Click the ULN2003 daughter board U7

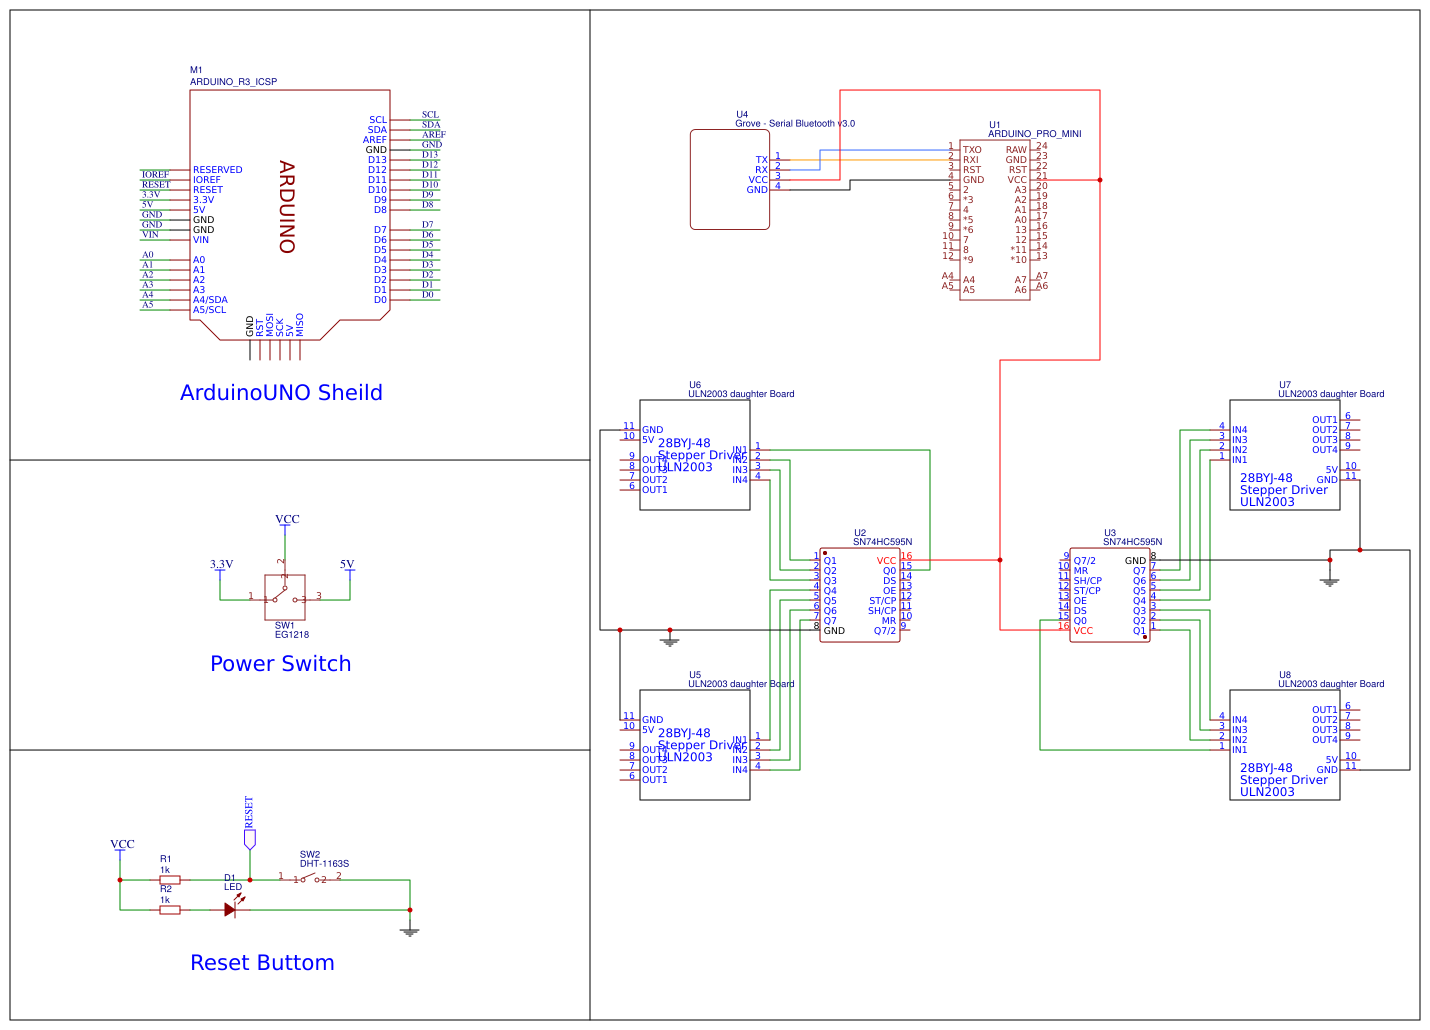(x=1284, y=455)
